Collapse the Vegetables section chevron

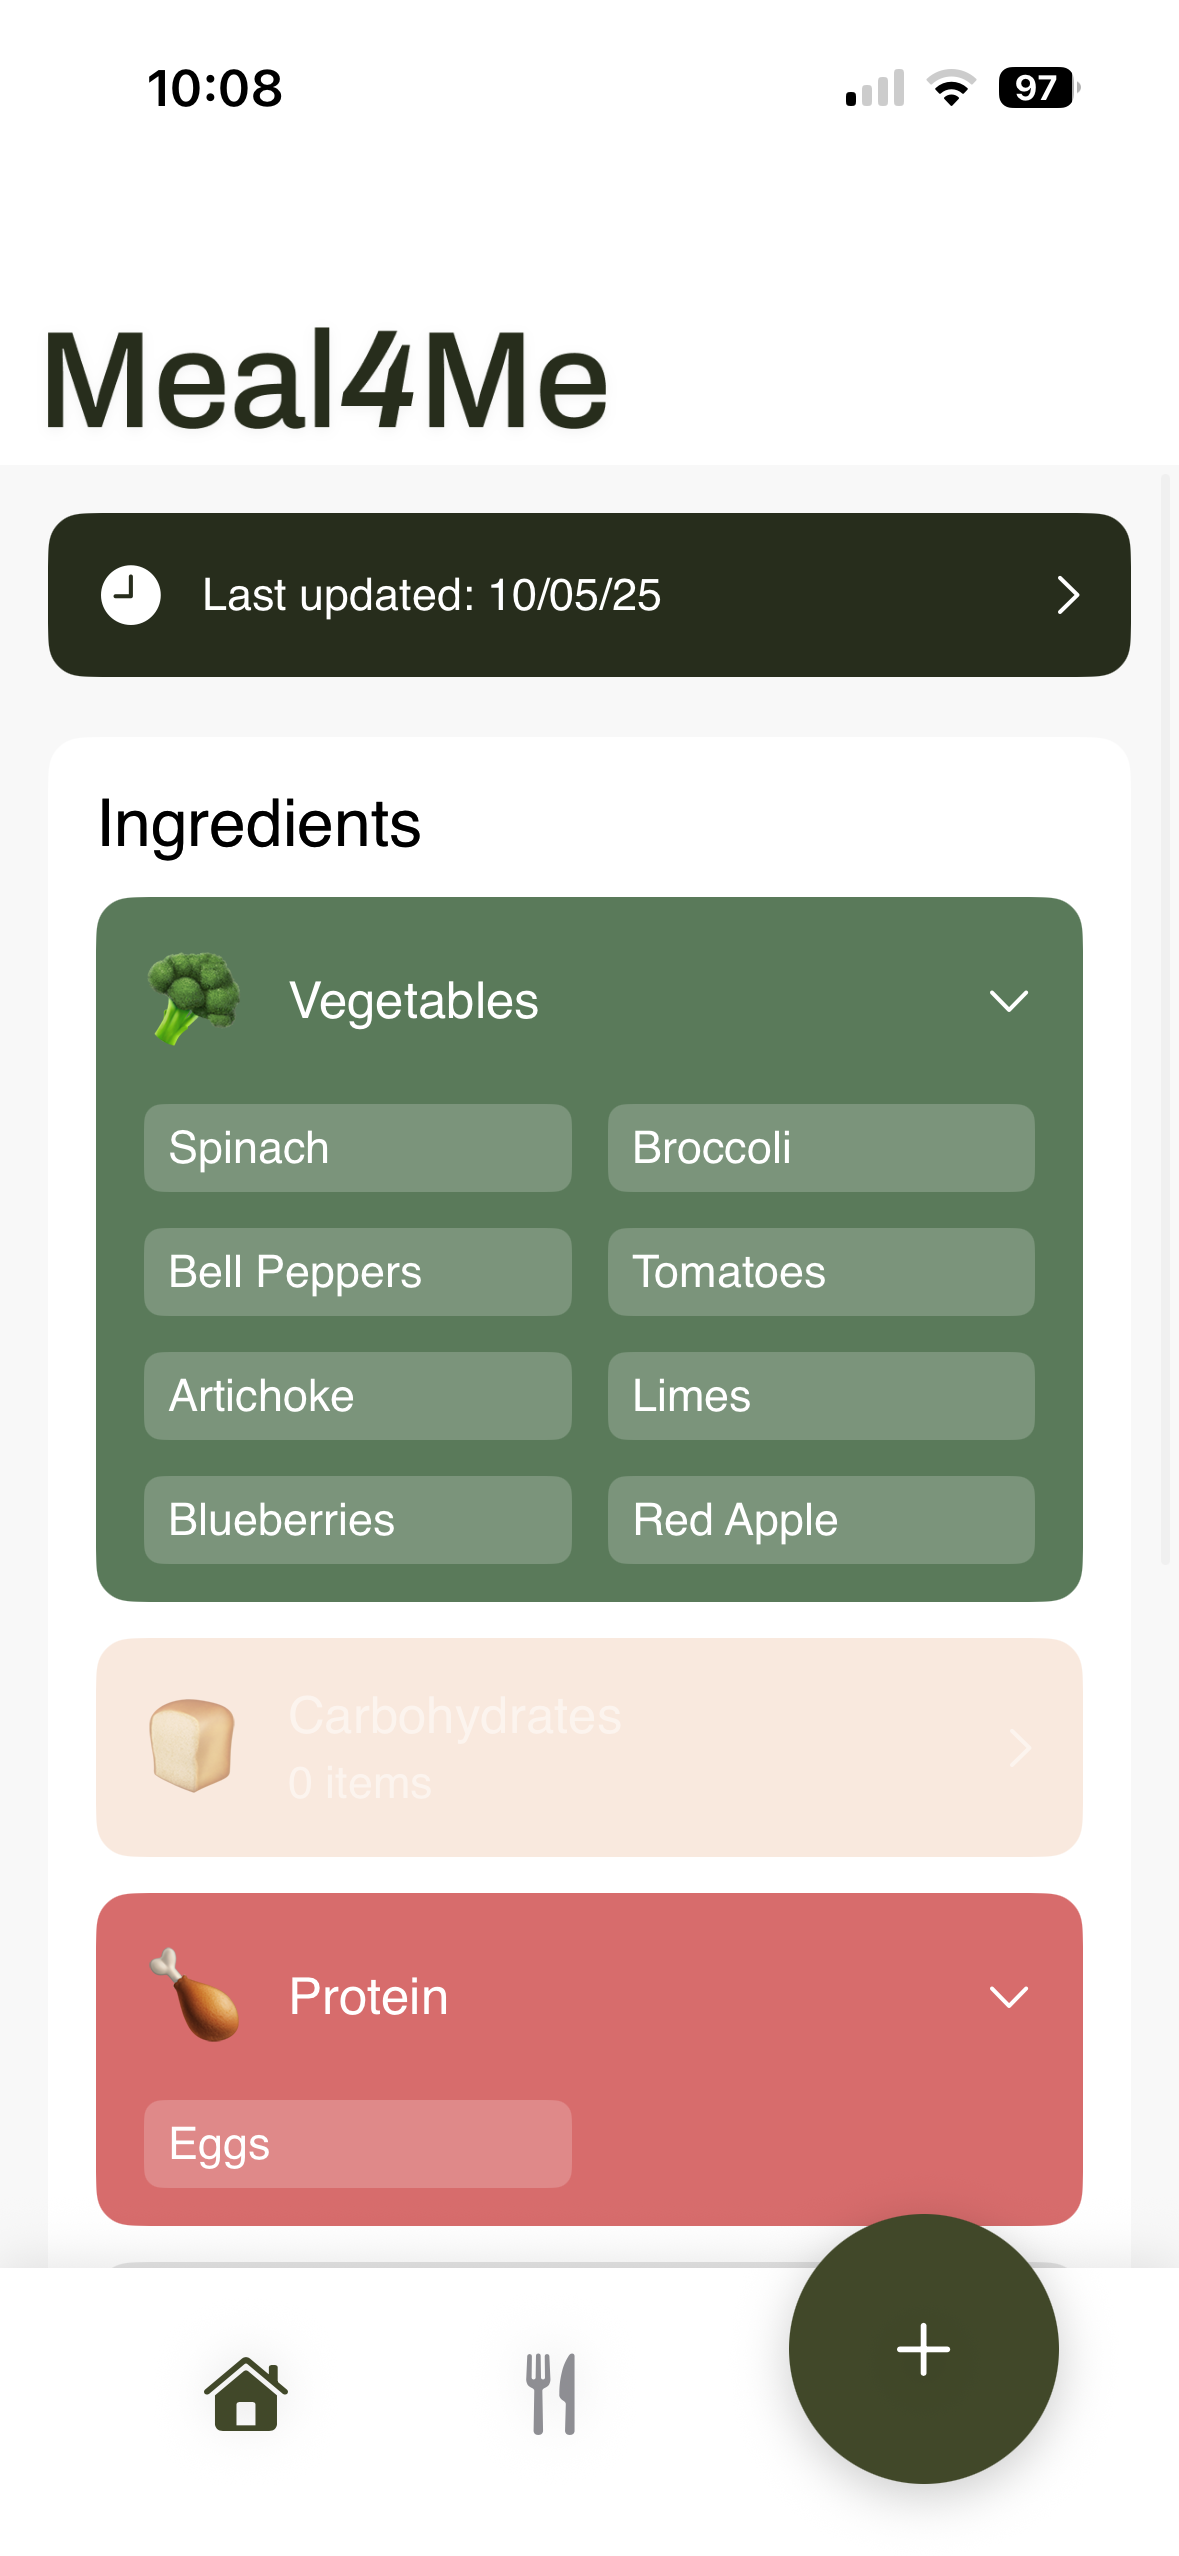pos(1008,1001)
